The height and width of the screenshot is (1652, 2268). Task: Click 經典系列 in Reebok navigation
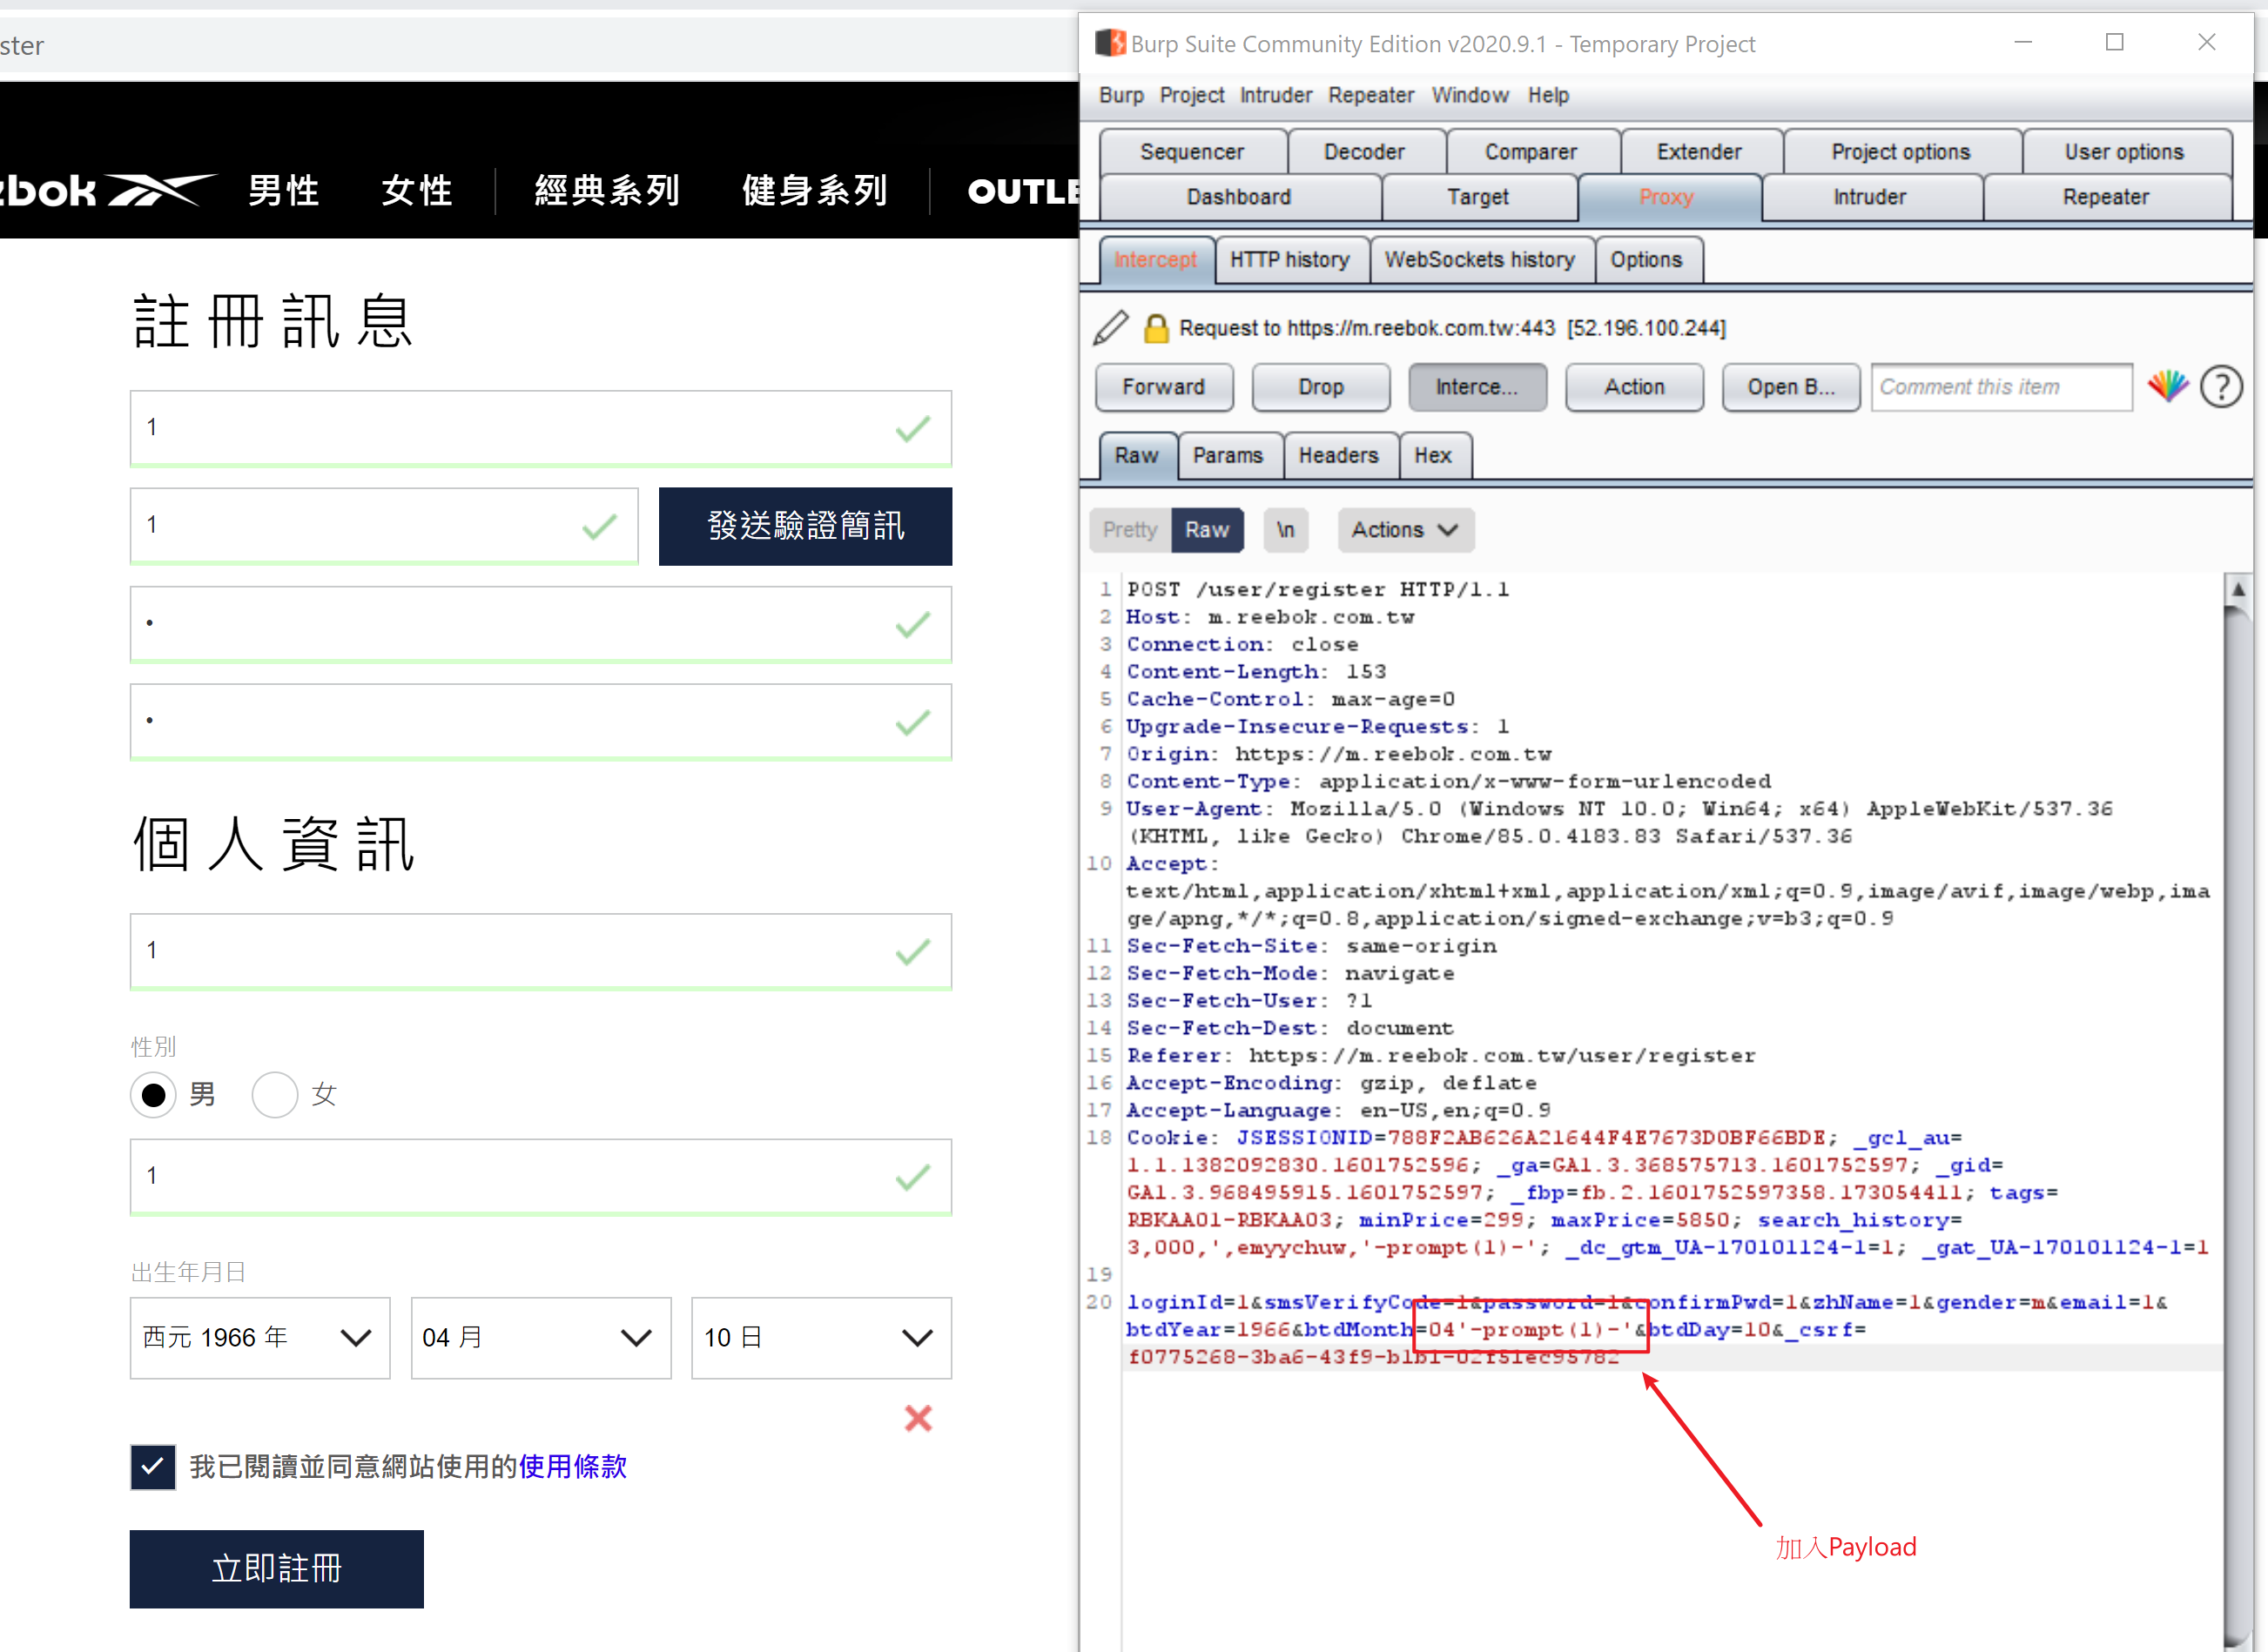(607, 190)
